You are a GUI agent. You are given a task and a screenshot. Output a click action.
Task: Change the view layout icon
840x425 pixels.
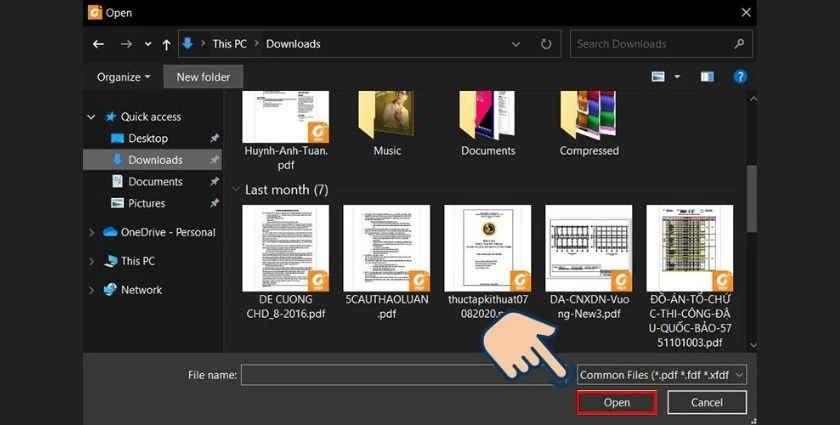658,77
